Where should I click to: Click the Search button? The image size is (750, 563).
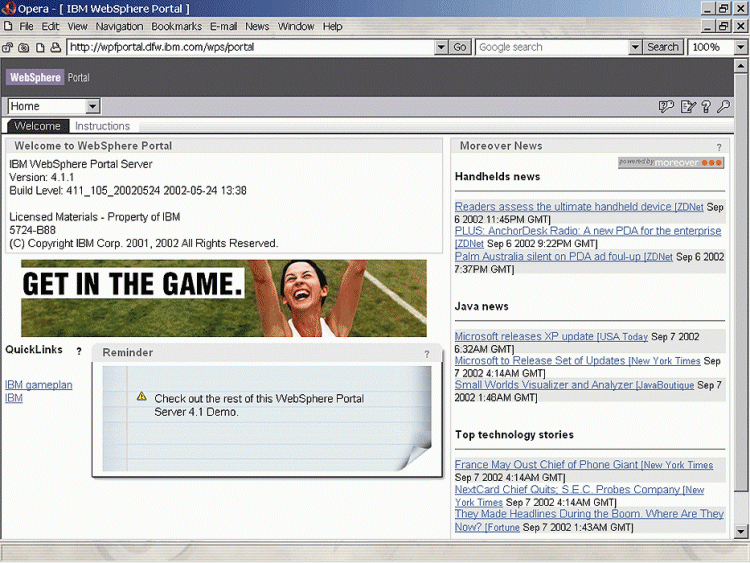662,47
